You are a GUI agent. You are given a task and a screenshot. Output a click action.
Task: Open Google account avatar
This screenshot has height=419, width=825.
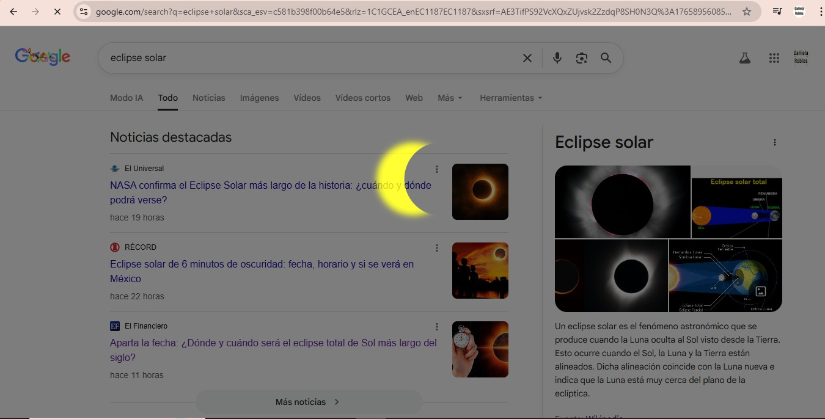(x=801, y=57)
